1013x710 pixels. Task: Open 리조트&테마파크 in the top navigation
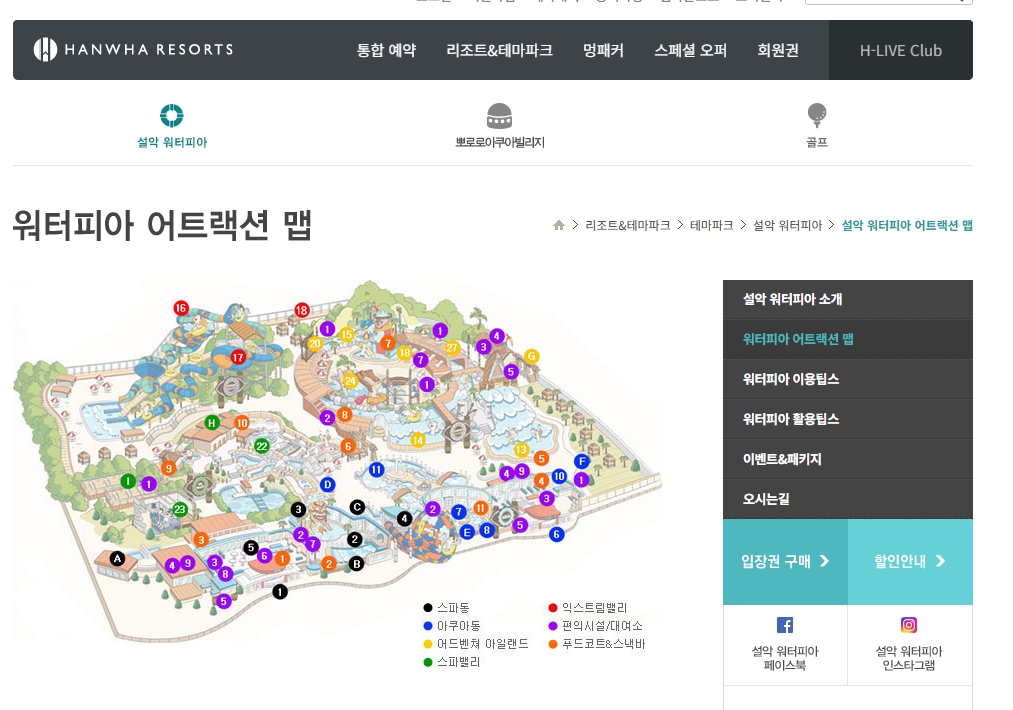coord(499,50)
